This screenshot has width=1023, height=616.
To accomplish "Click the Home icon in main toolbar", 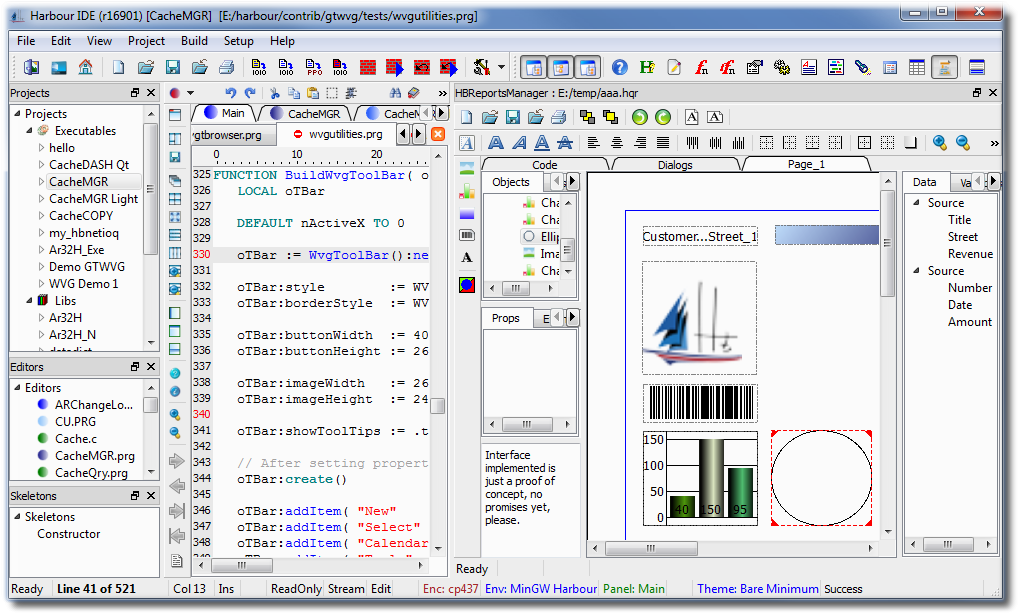I will click(x=85, y=67).
